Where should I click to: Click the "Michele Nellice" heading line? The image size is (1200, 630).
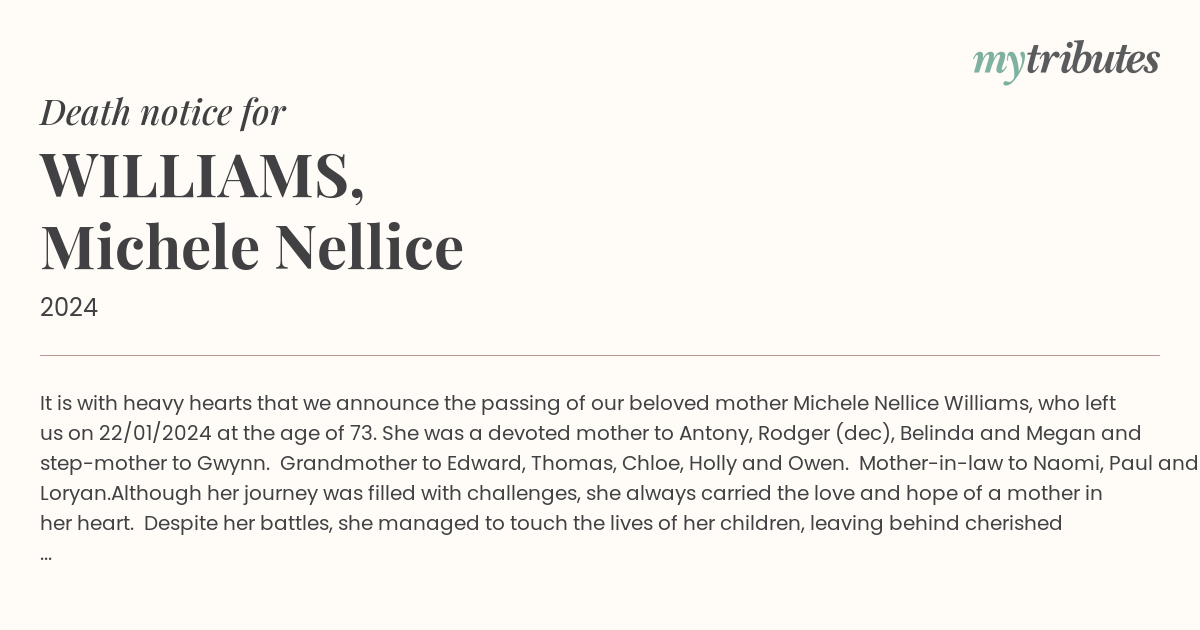point(252,247)
